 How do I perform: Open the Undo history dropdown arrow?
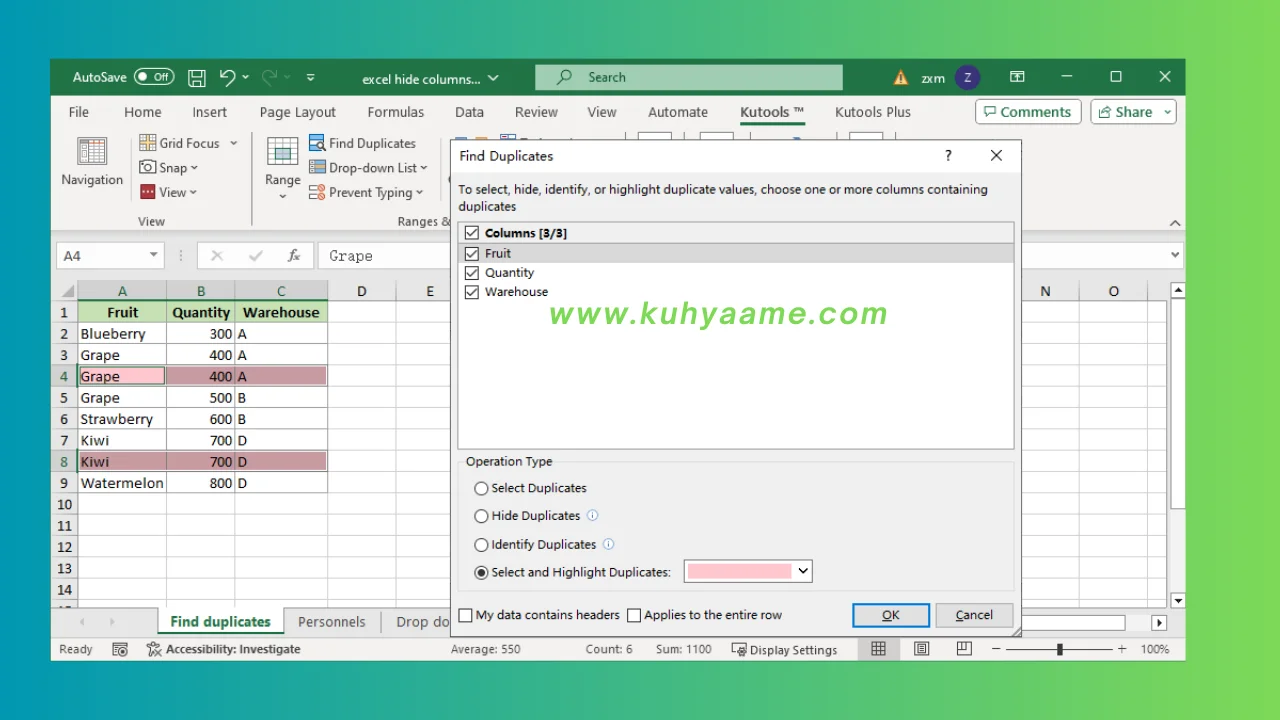pyautogui.click(x=246, y=77)
